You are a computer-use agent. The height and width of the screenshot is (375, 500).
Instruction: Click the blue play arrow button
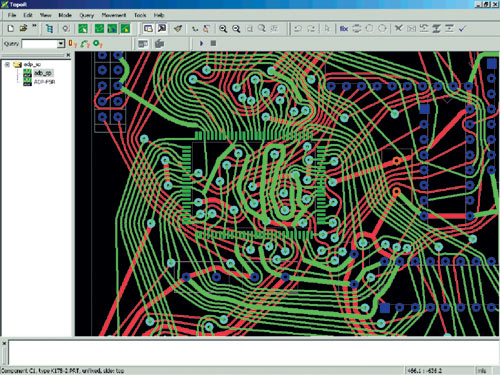[201, 43]
